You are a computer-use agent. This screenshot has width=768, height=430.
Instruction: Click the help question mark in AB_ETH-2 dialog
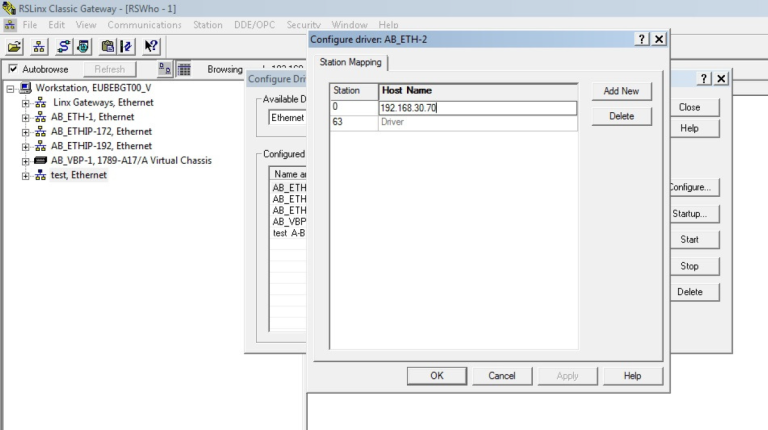point(642,39)
